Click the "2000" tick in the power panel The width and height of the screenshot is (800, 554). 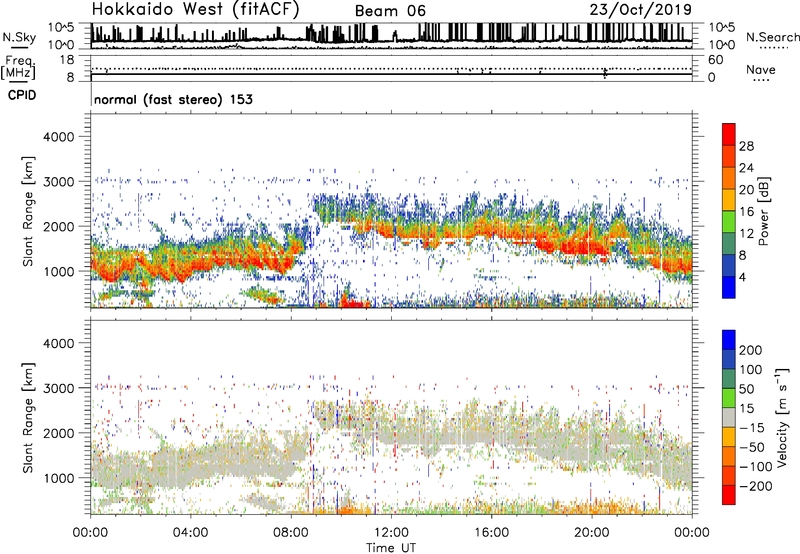59,226
